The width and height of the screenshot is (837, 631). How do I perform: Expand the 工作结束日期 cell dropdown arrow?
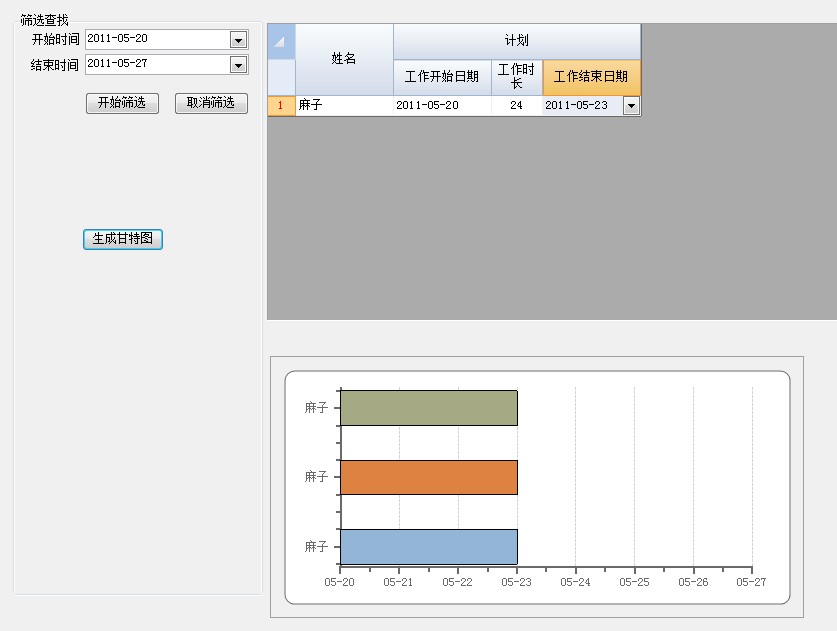(x=631, y=106)
